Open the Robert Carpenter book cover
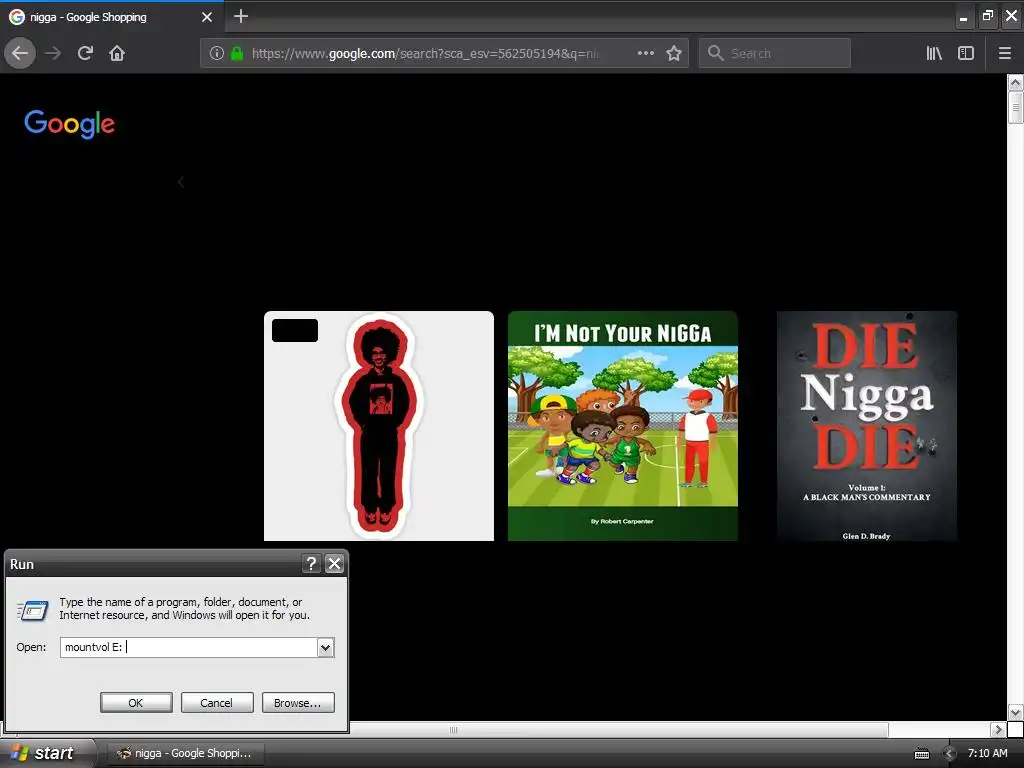 [623, 426]
